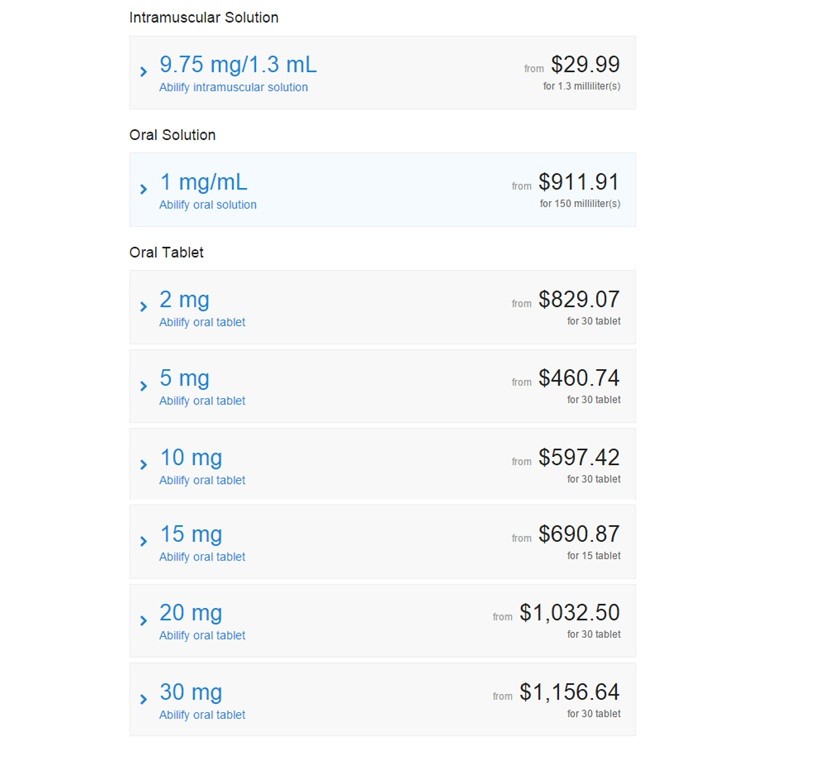Select the 5 mg dosage heading
Screen dimensions: 838x759
coord(184,378)
